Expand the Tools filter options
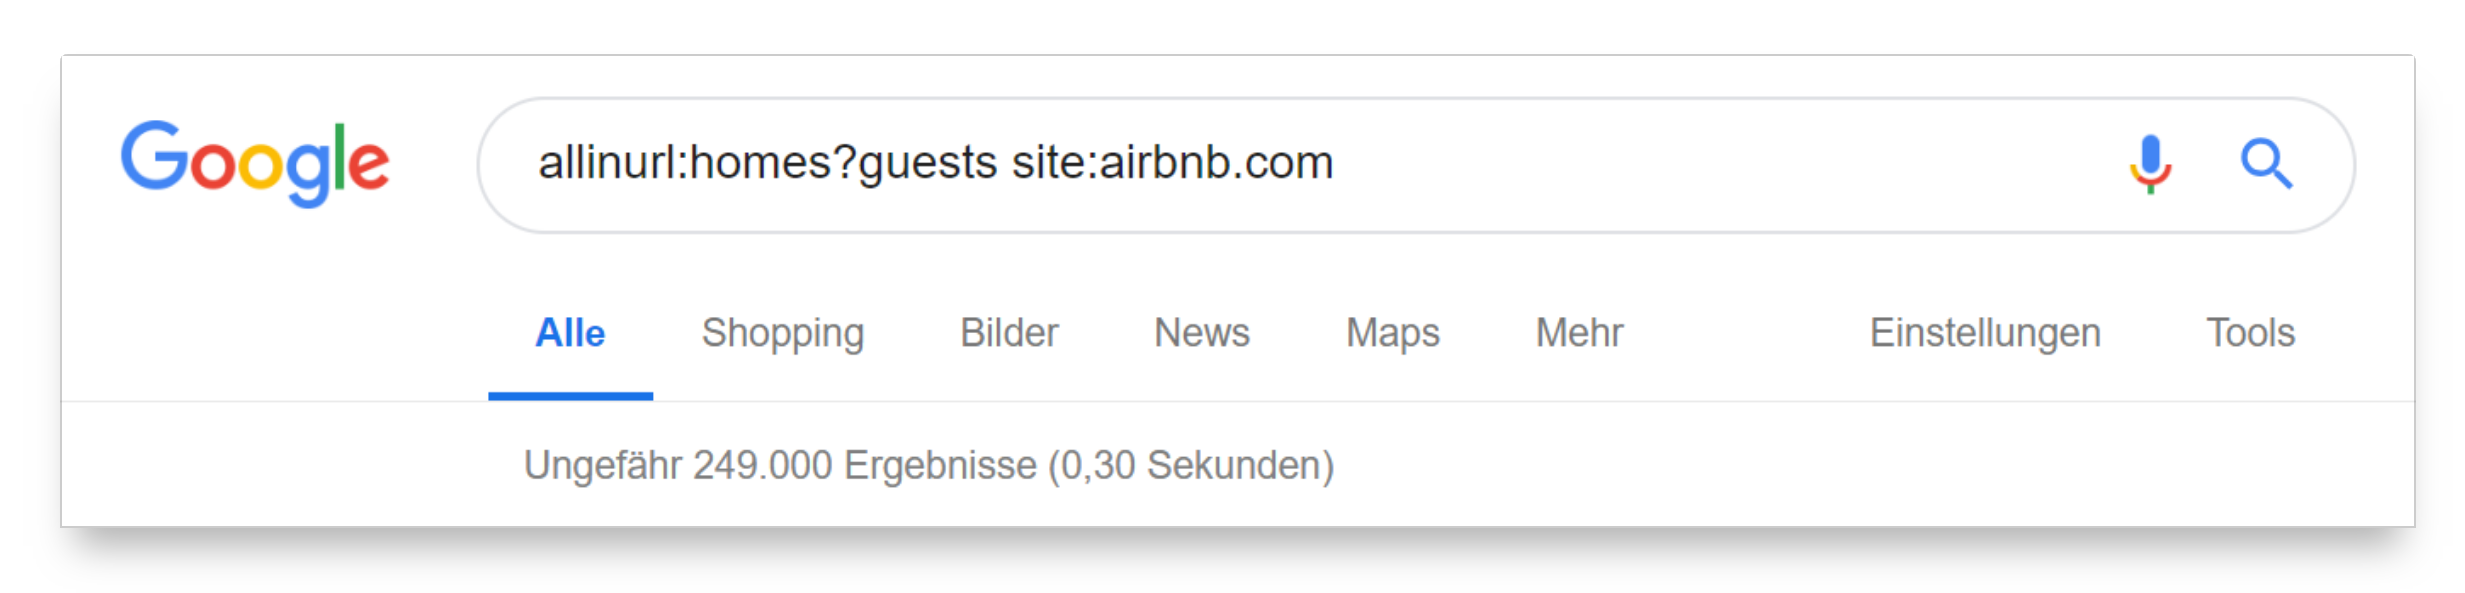2465x593 pixels. pyautogui.click(x=2250, y=333)
